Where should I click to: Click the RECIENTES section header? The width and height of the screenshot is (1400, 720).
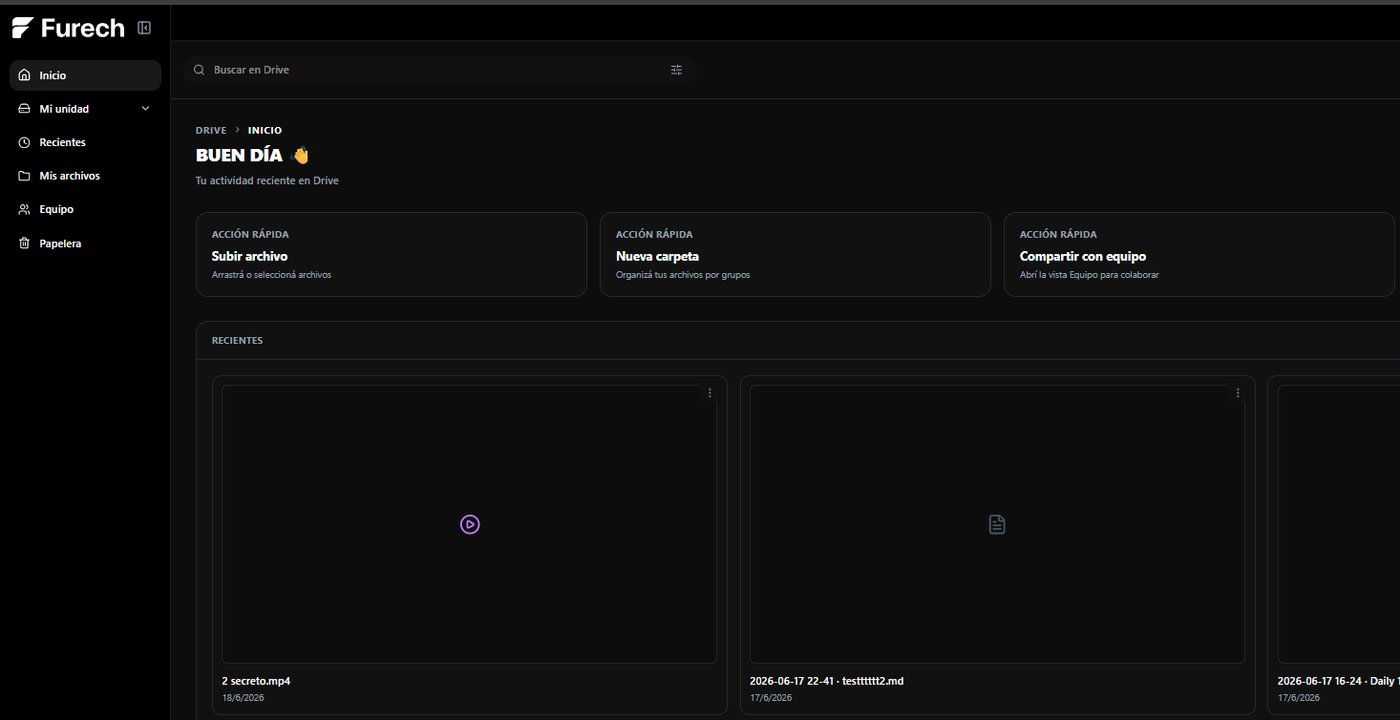coord(237,341)
